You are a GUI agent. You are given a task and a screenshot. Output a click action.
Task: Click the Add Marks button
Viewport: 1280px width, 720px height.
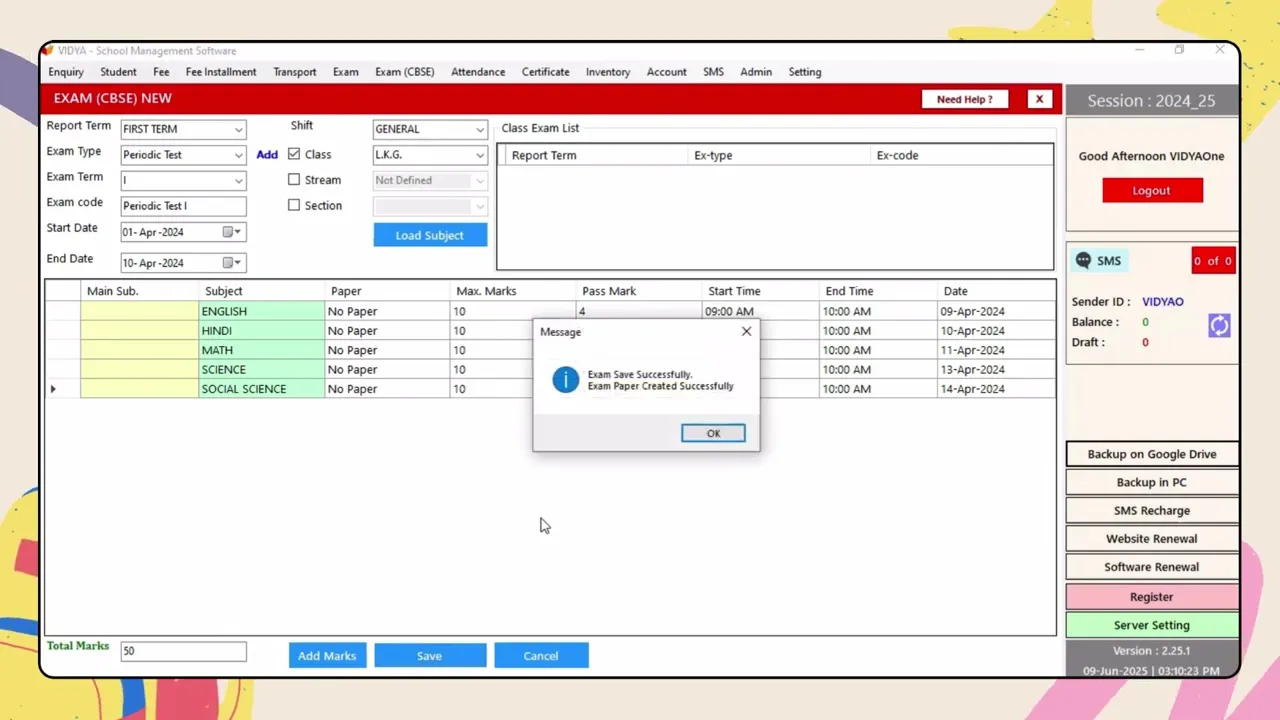coord(327,656)
